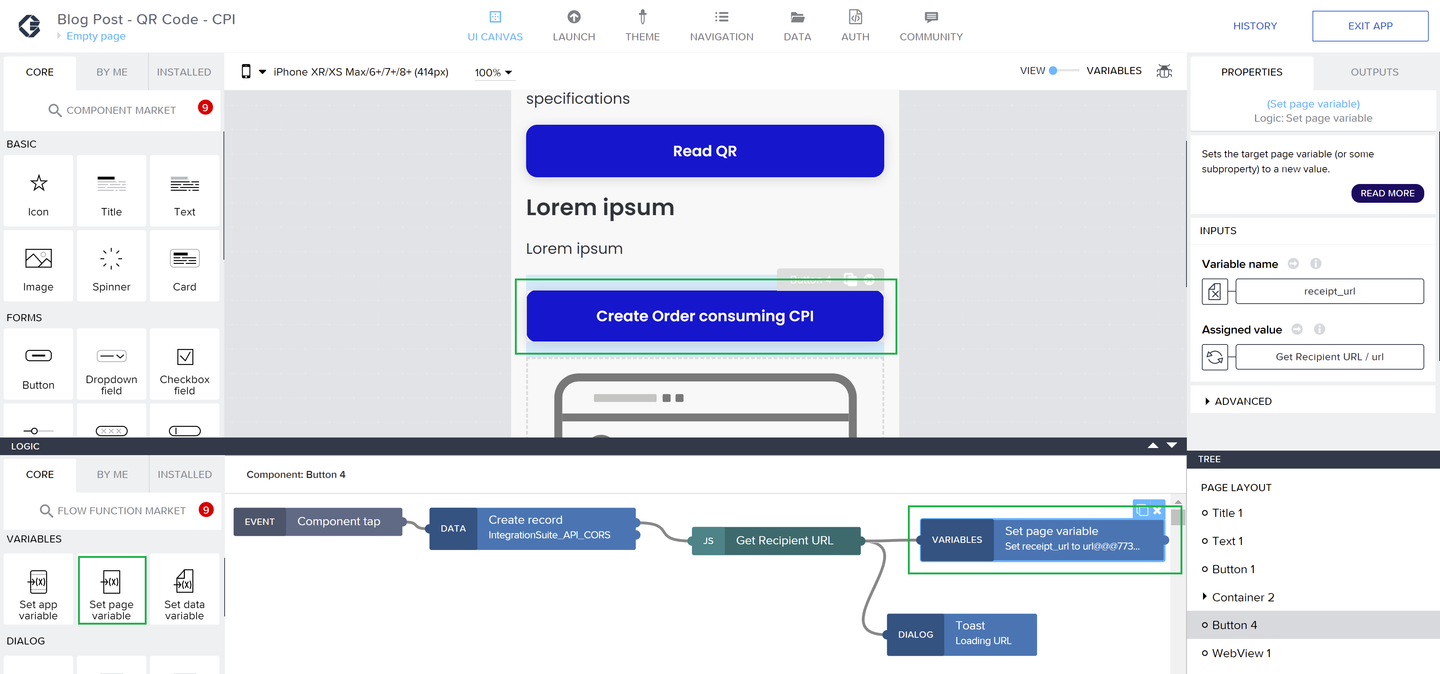The width and height of the screenshot is (1440, 674).
Task: Open the Installed components tab
Action: (184, 72)
